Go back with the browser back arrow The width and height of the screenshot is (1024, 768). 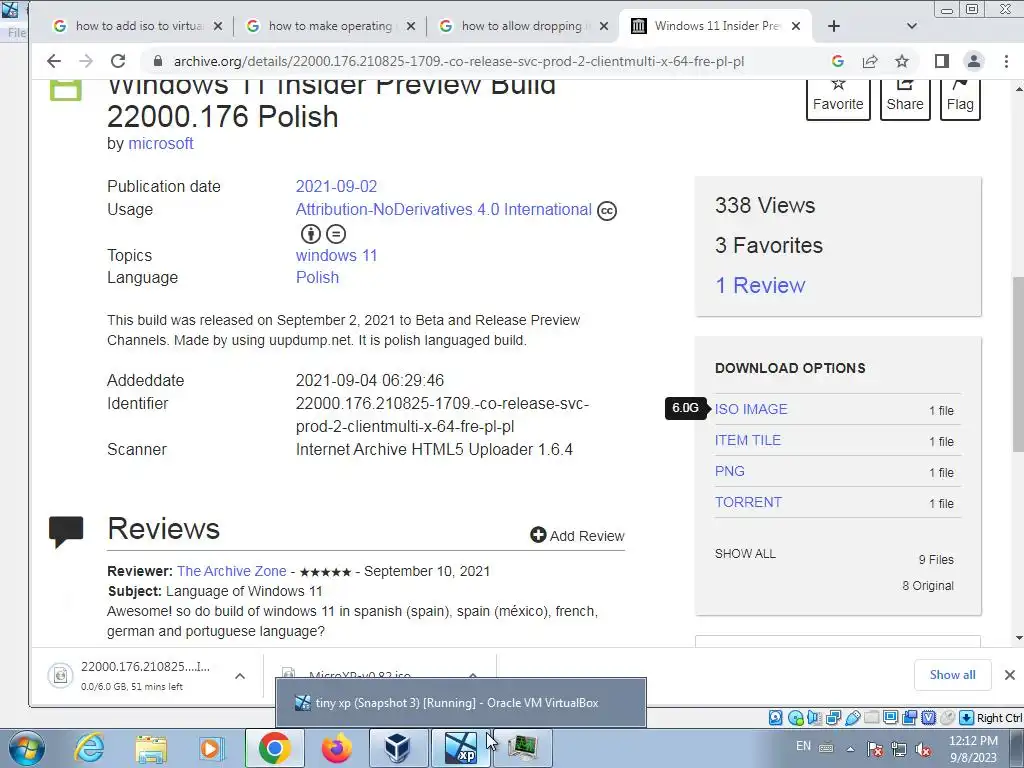point(54,61)
